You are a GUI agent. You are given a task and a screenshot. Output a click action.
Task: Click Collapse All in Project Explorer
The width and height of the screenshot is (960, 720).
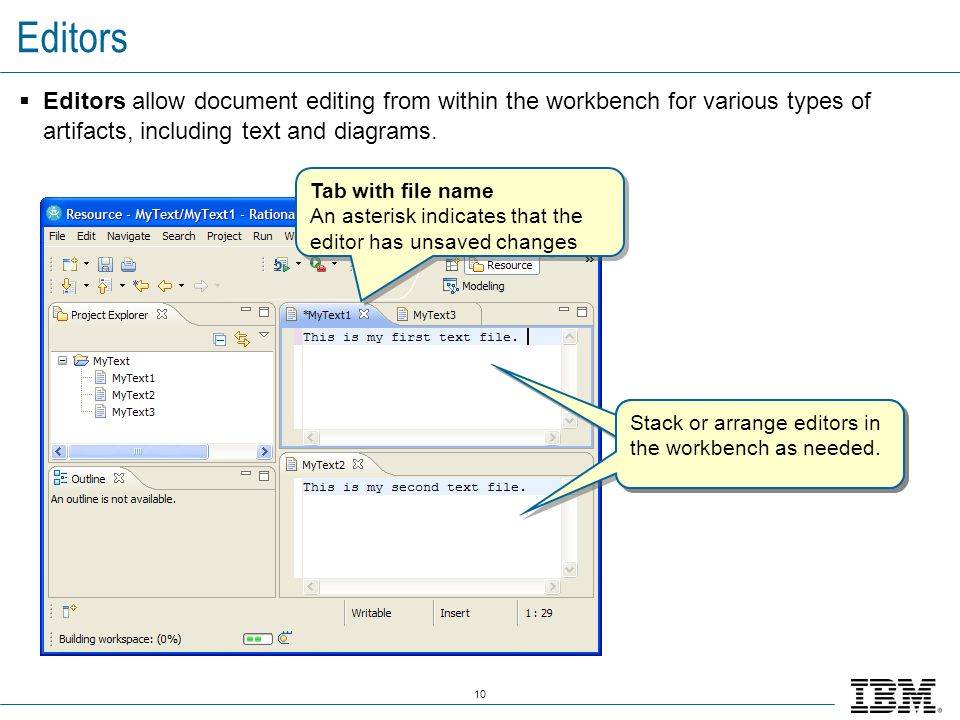coord(220,339)
